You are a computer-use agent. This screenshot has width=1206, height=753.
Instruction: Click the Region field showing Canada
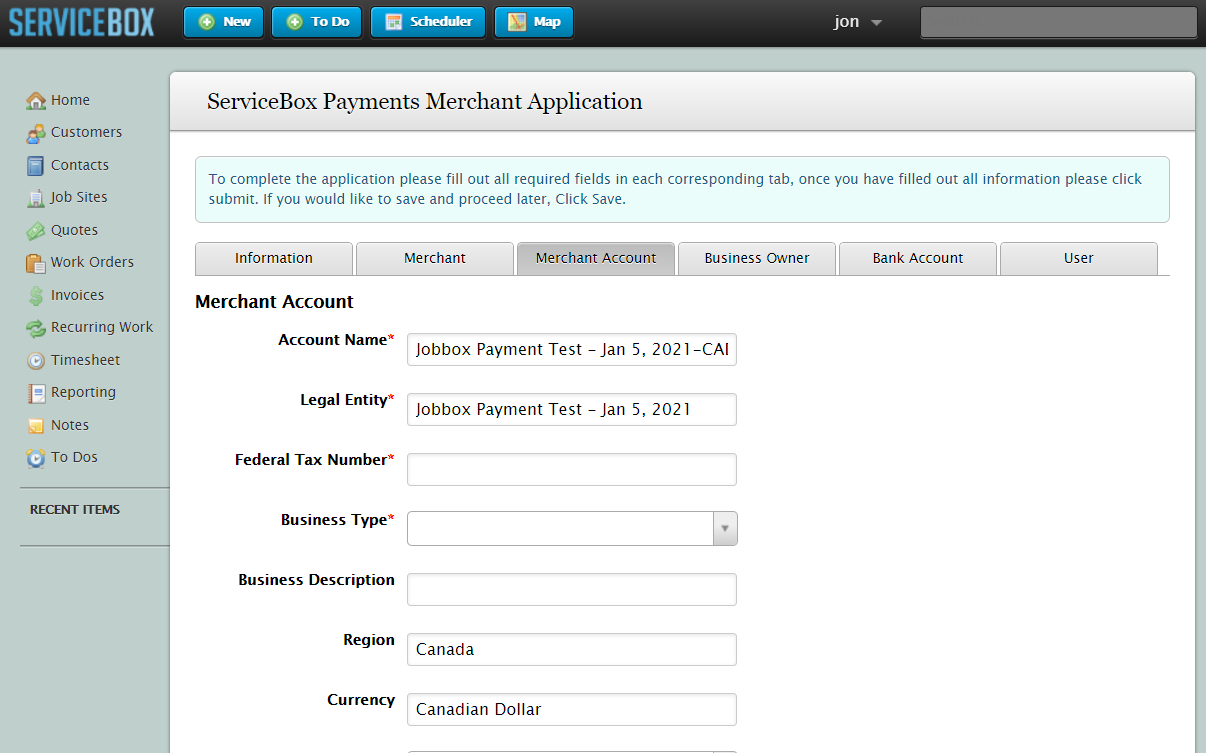coord(572,649)
